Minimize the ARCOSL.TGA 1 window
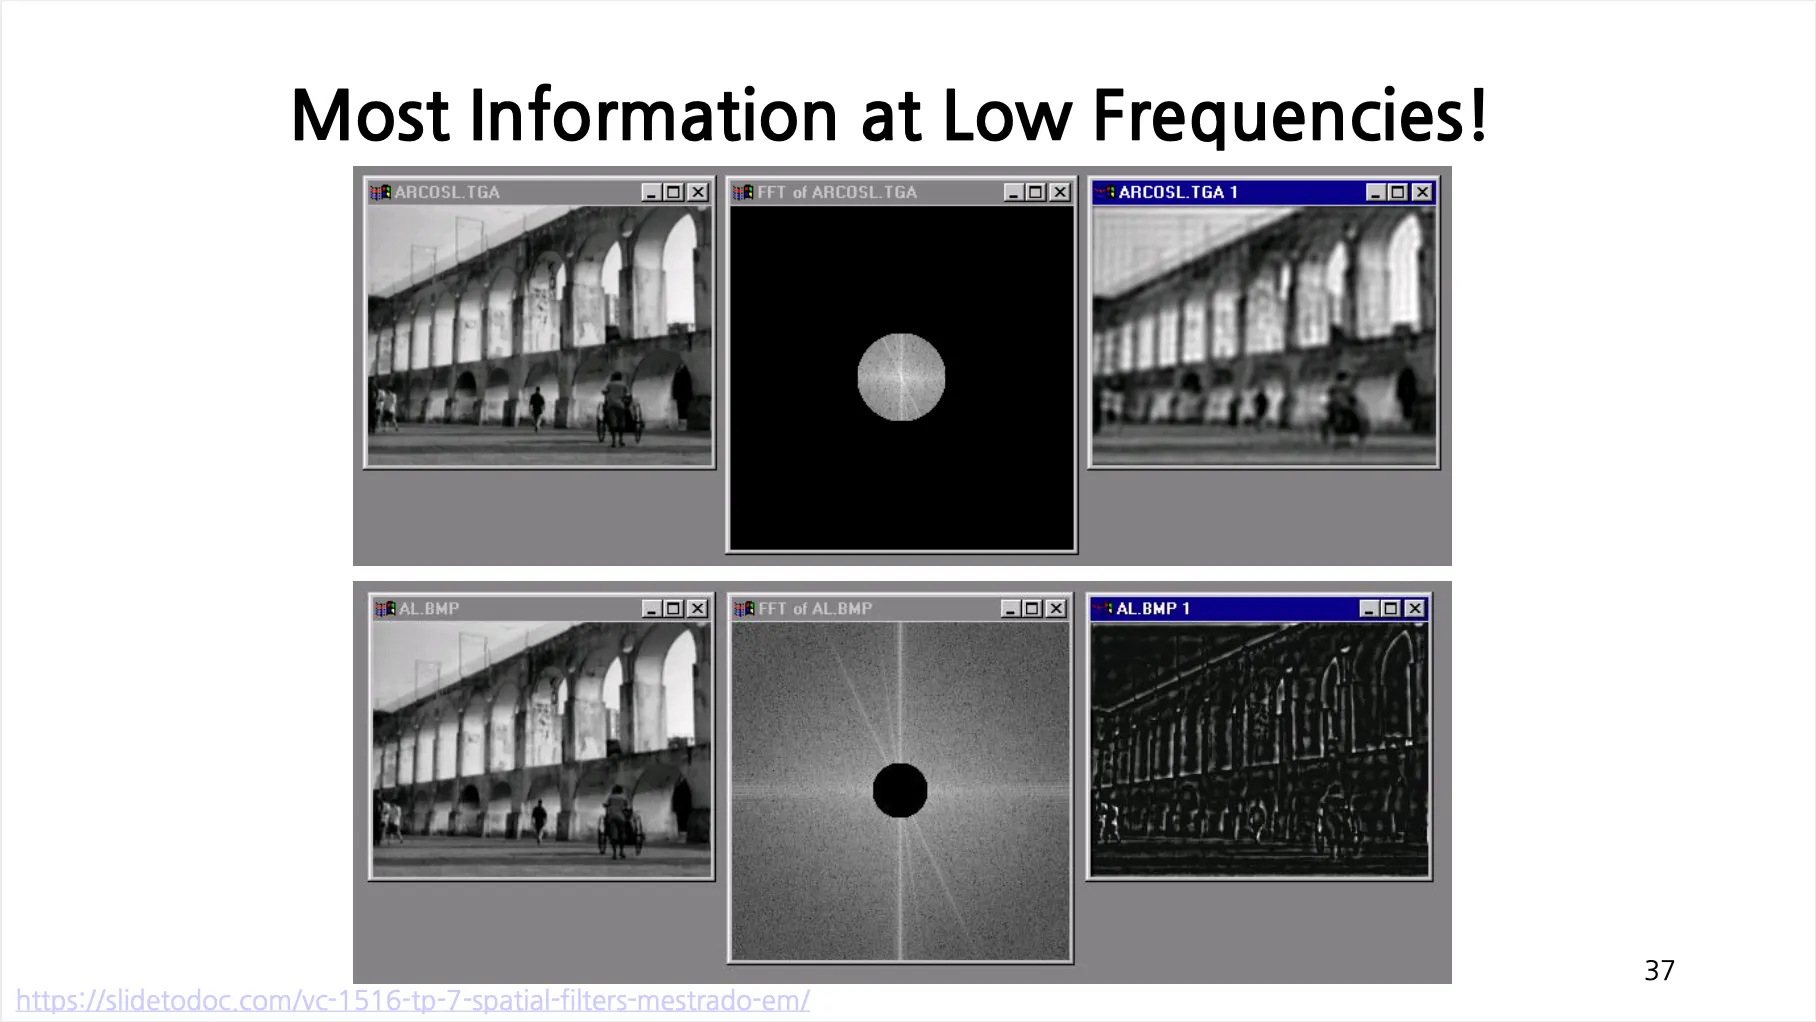The width and height of the screenshot is (1816, 1022). tap(1376, 192)
